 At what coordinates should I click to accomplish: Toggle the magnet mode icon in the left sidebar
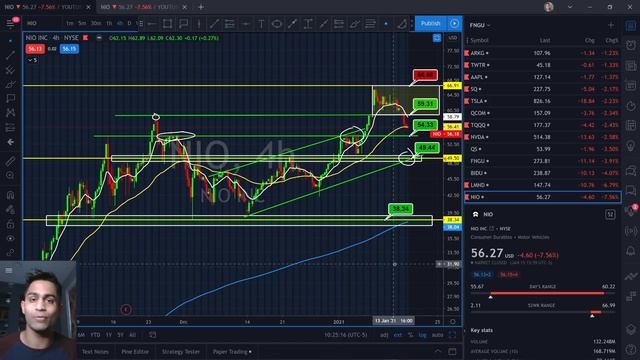(x=10, y=195)
